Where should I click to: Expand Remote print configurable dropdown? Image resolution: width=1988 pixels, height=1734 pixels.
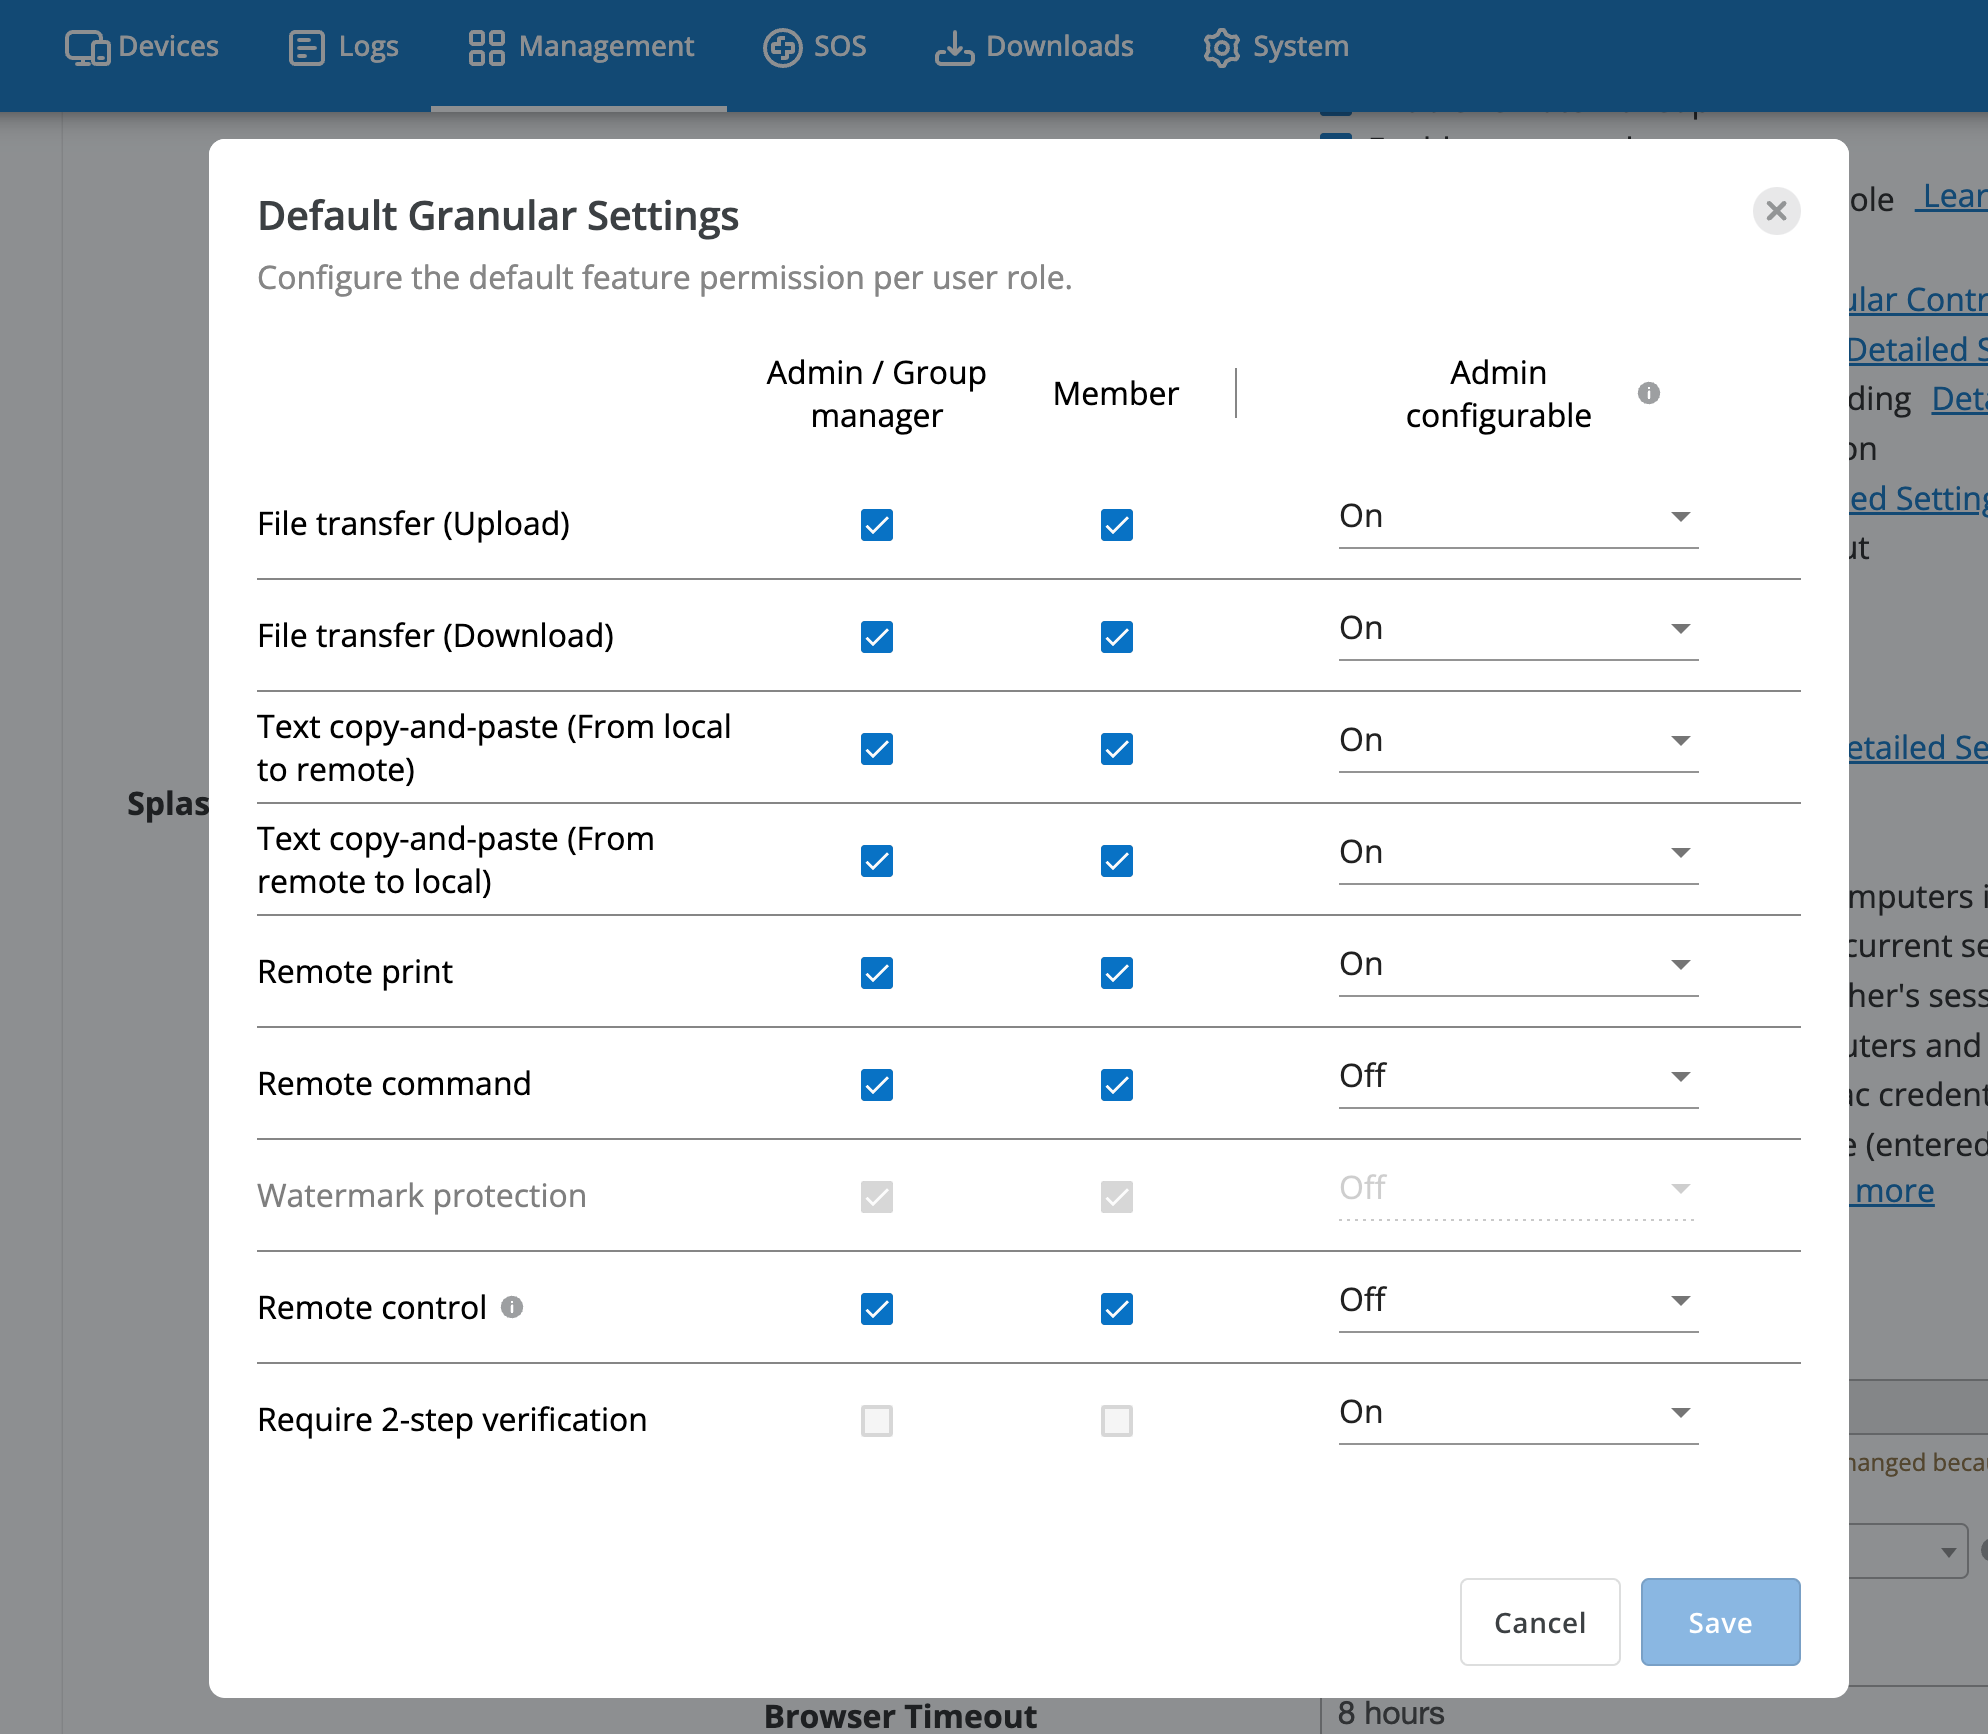click(x=1518, y=966)
